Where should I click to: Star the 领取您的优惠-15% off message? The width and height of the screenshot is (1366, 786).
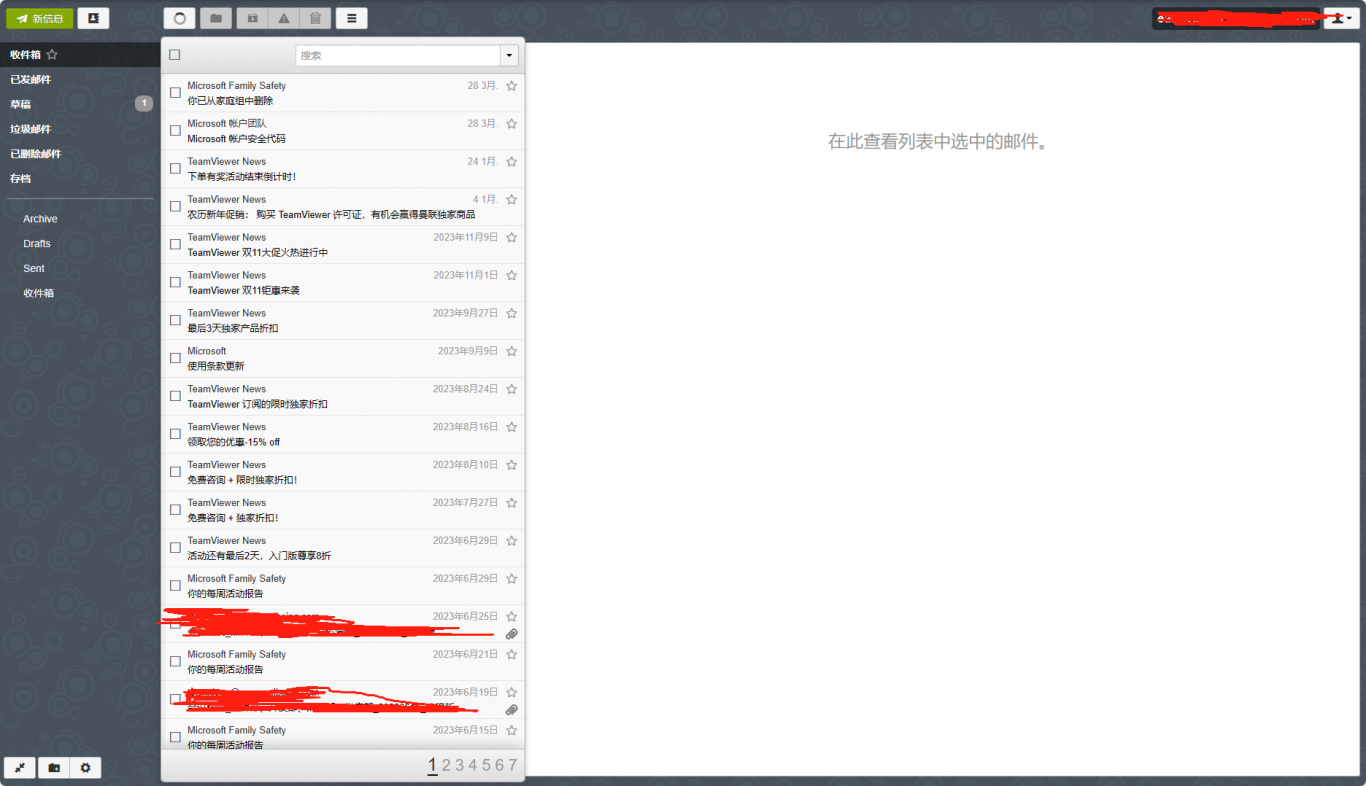(511, 427)
